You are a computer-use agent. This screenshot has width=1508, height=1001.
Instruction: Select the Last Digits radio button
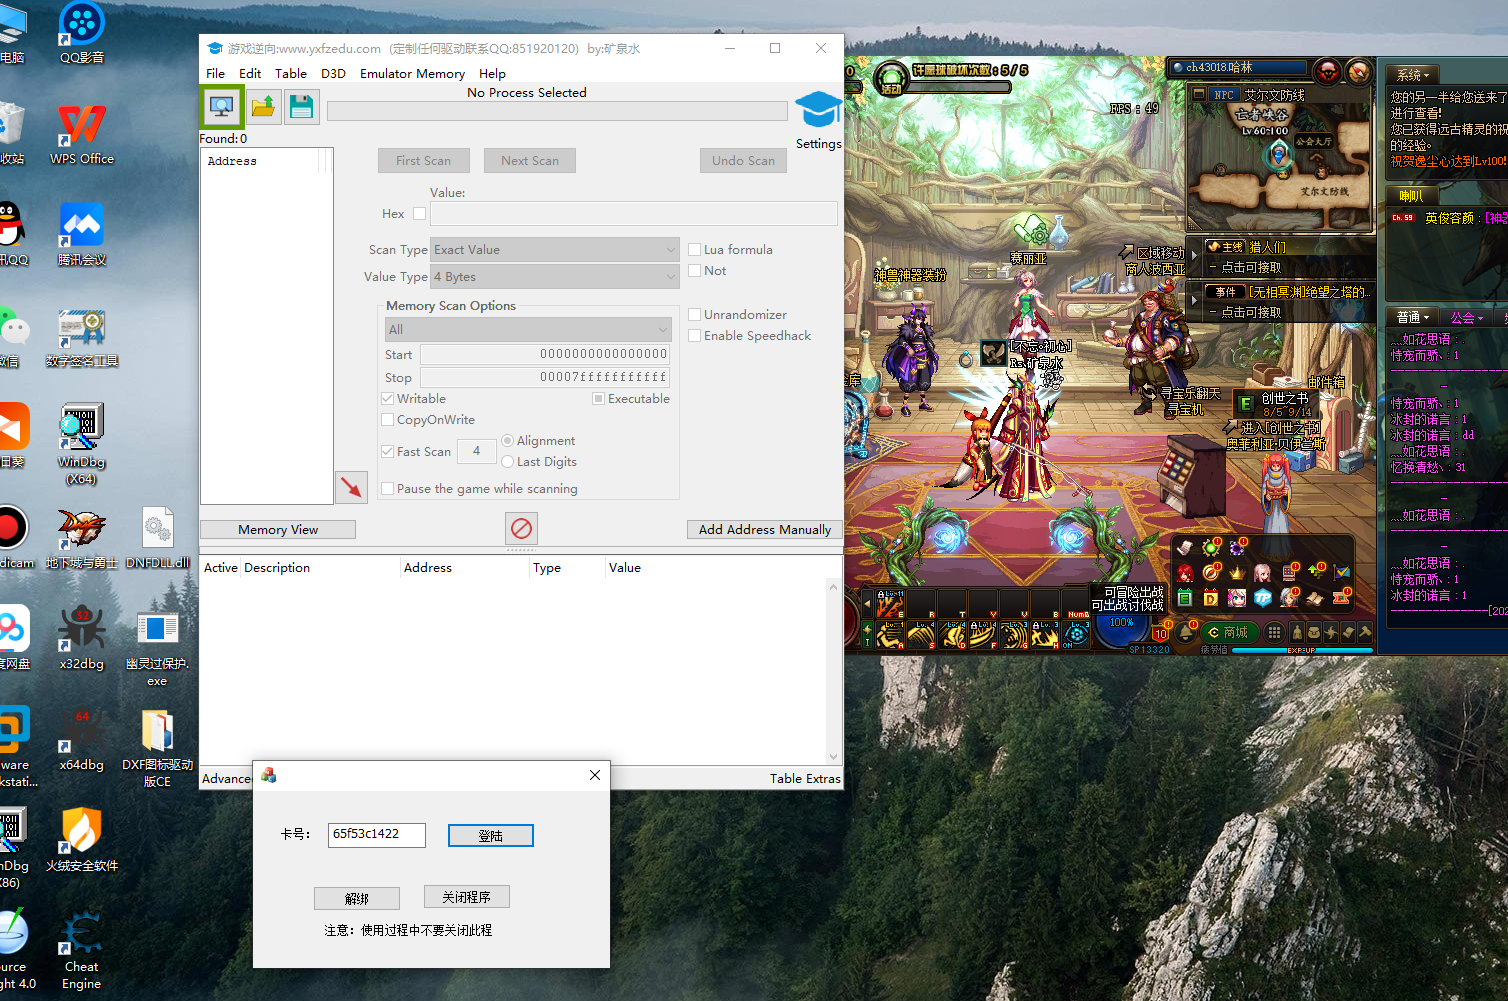[508, 462]
